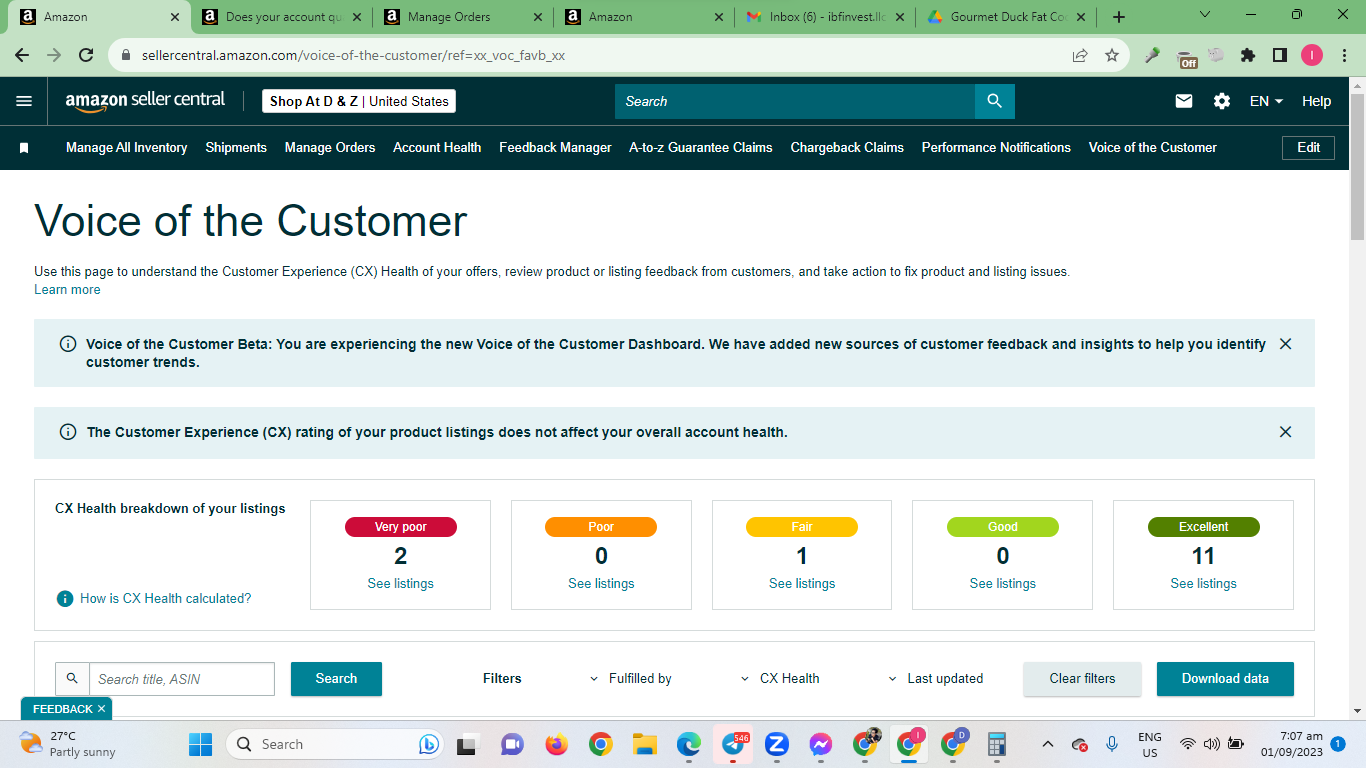
Task: Open A-to-z Guarantee Claims page
Action: tap(701, 148)
